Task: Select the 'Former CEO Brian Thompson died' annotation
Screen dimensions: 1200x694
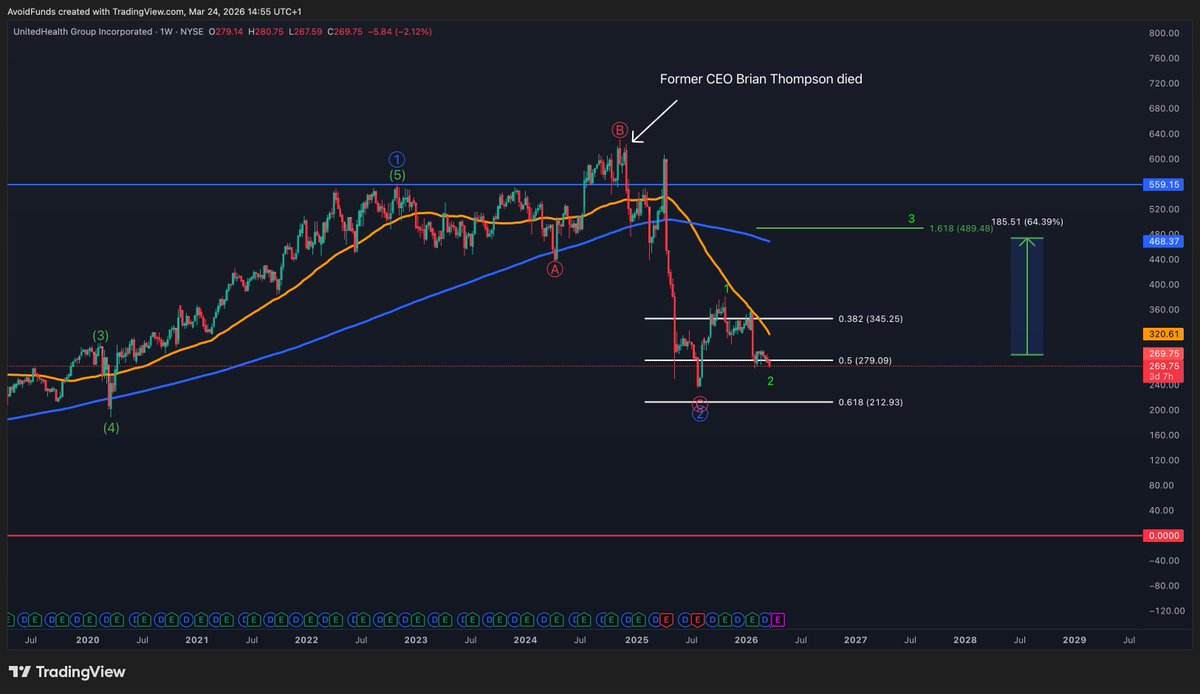Action: click(760, 79)
